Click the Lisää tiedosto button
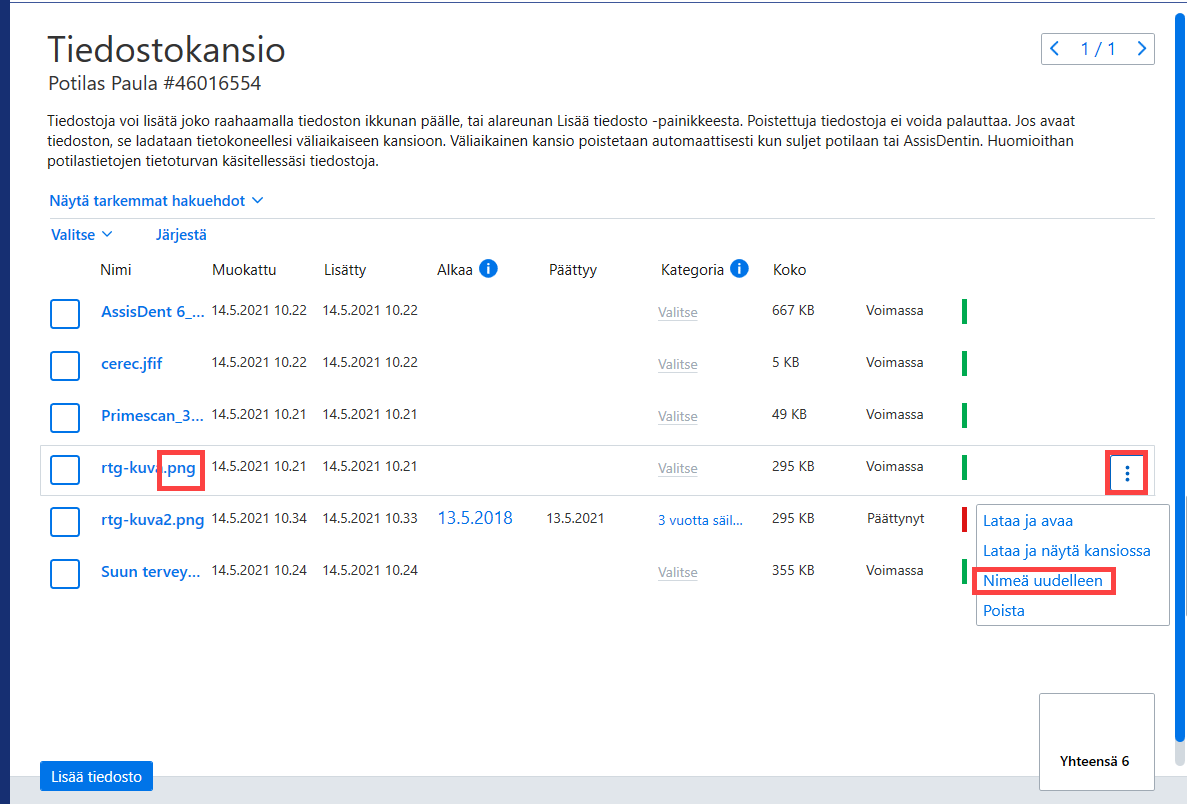This screenshot has height=804, width=1187. [x=96, y=777]
